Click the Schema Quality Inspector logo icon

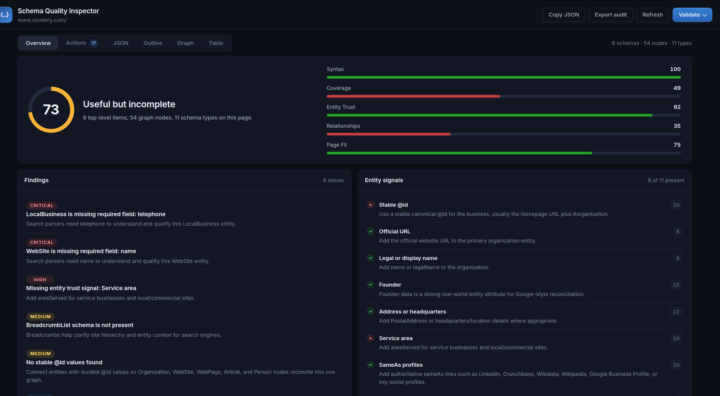click(x=6, y=15)
